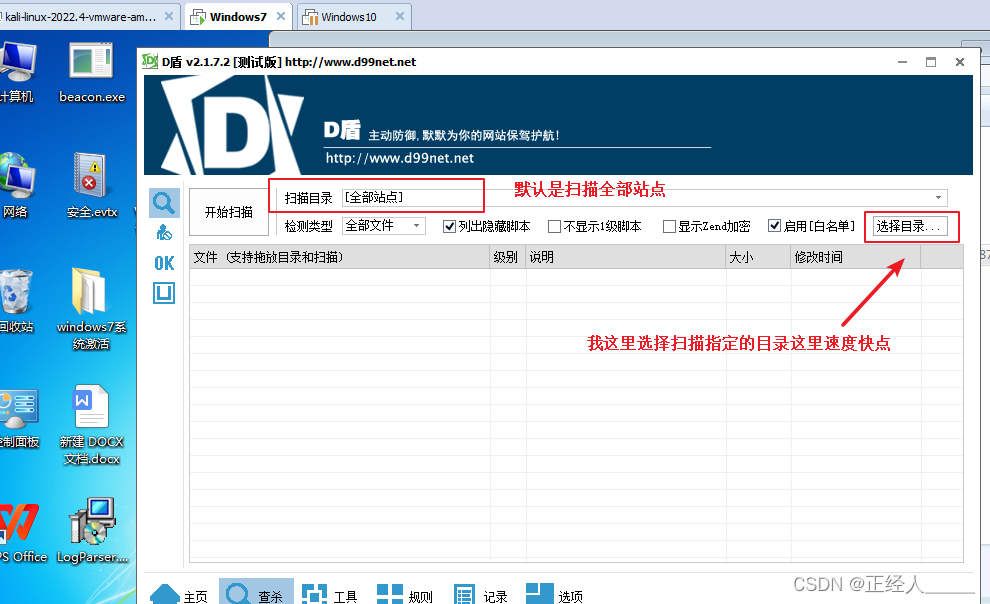
Task: Click the person-lock icon in sidebar
Action: coord(164,233)
